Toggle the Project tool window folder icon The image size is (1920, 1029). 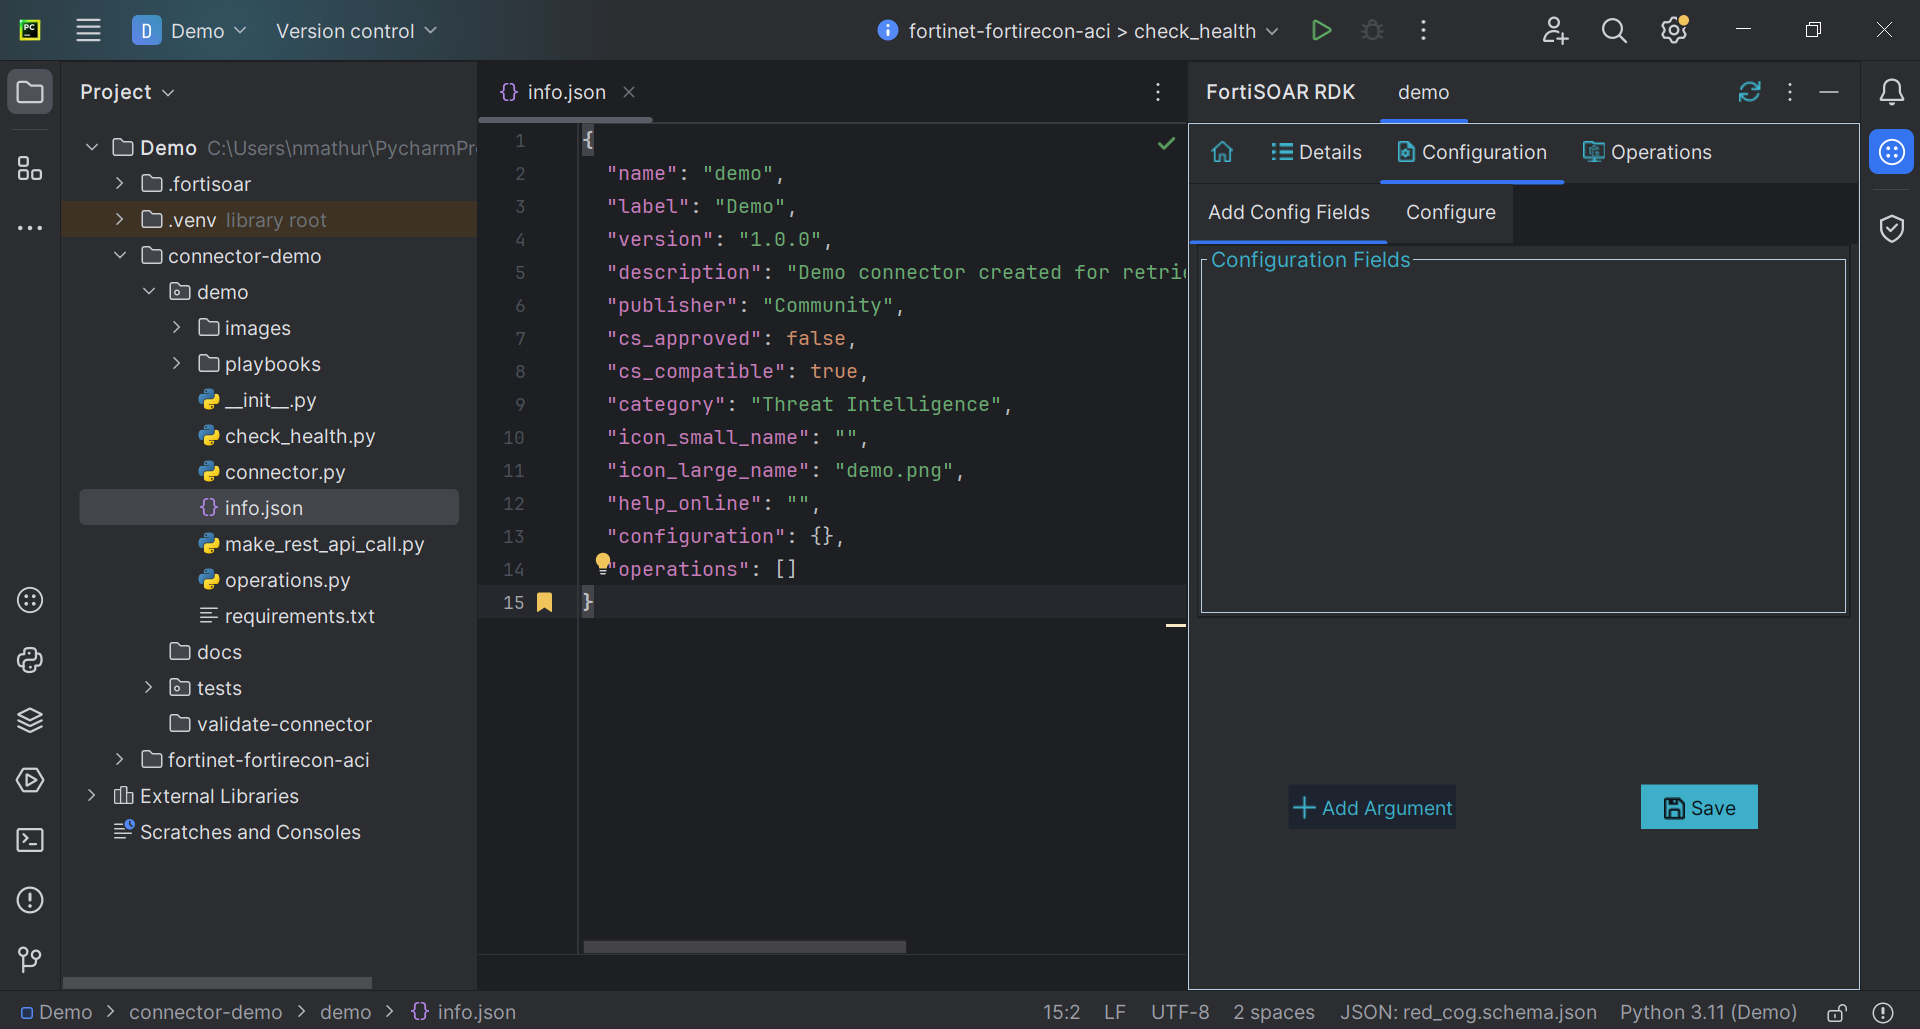30,92
